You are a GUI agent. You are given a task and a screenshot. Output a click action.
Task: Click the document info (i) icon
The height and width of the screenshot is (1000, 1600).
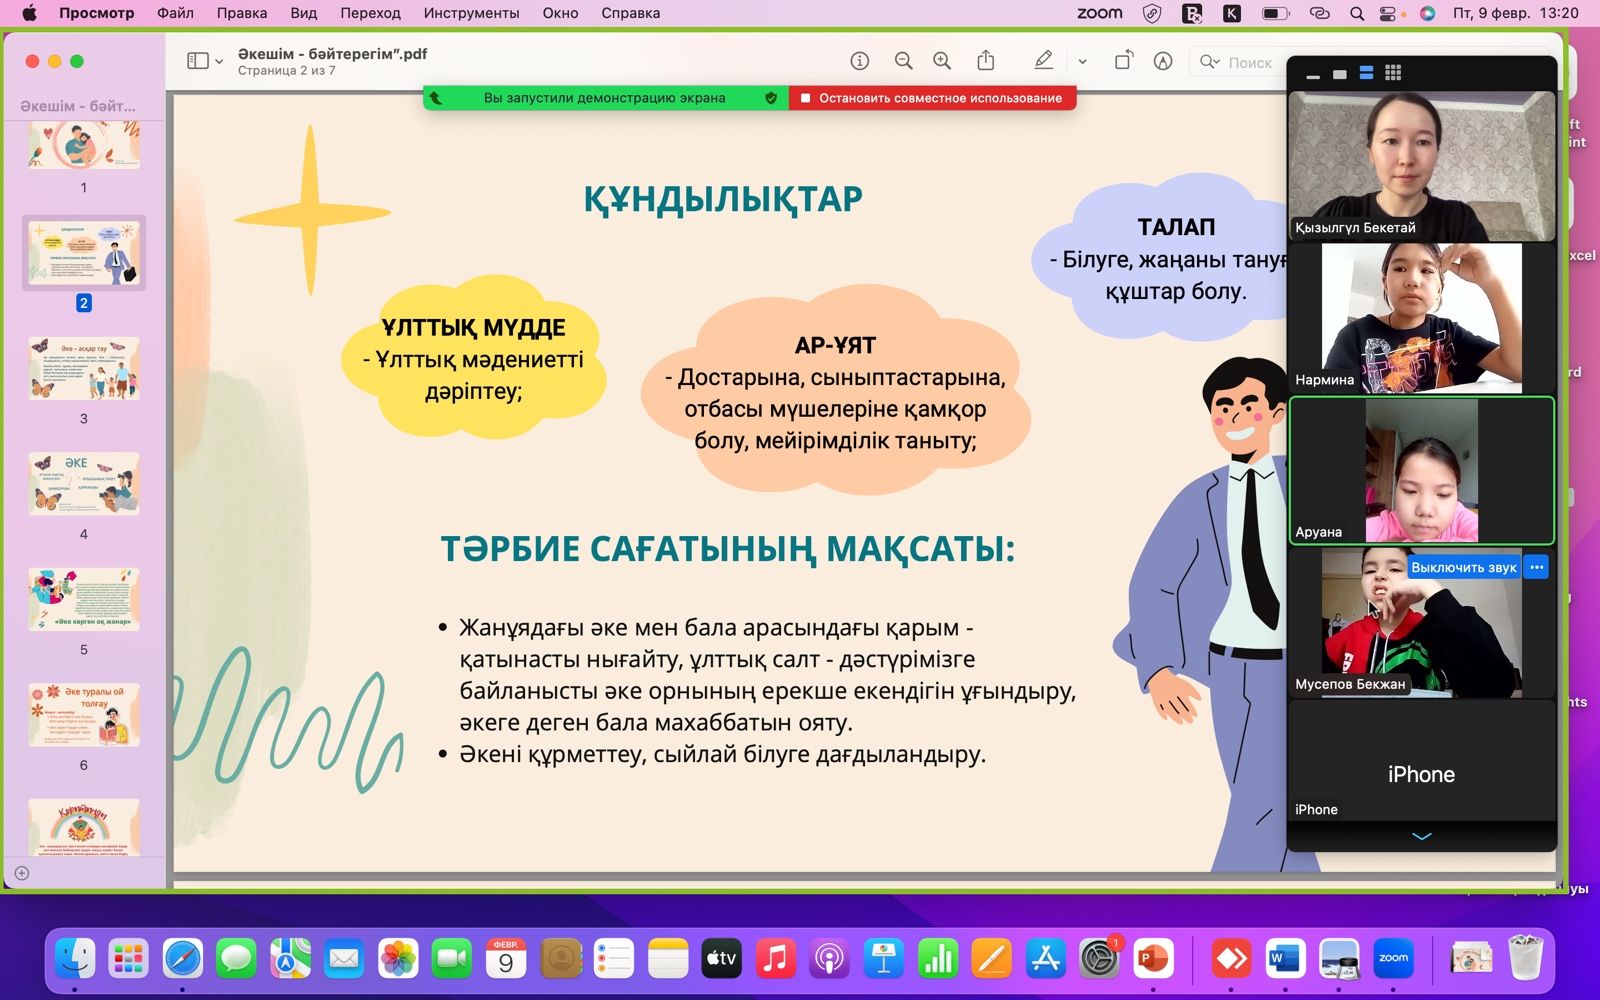click(x=859, y=61)
